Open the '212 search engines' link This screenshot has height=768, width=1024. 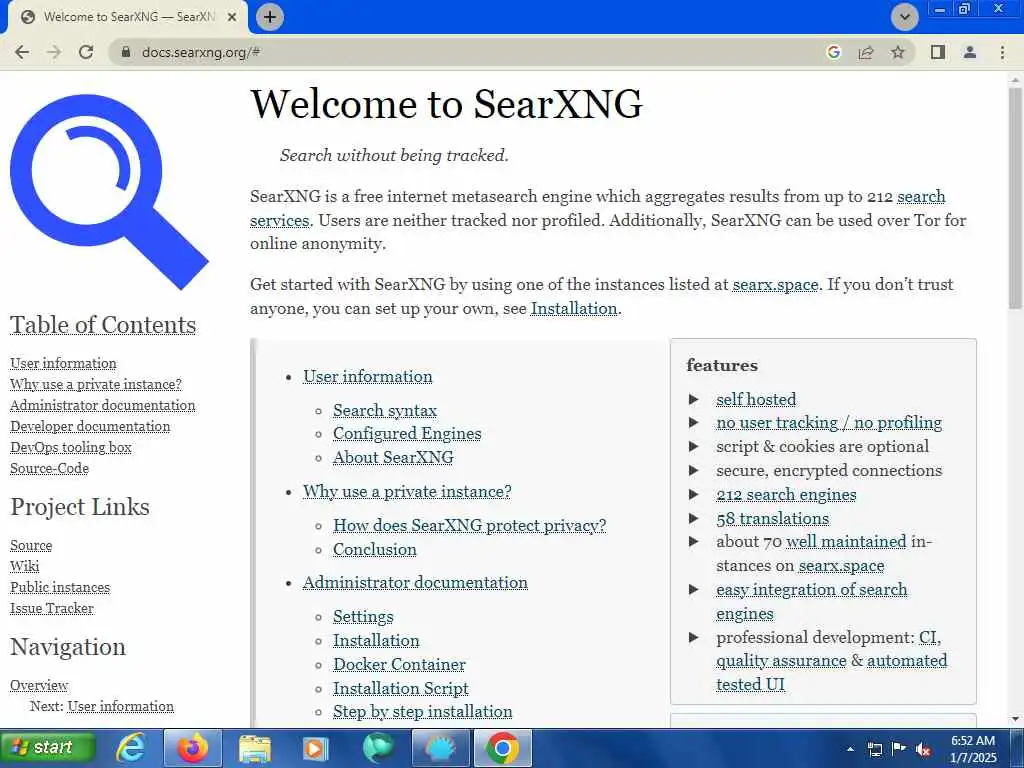[786, 494]
